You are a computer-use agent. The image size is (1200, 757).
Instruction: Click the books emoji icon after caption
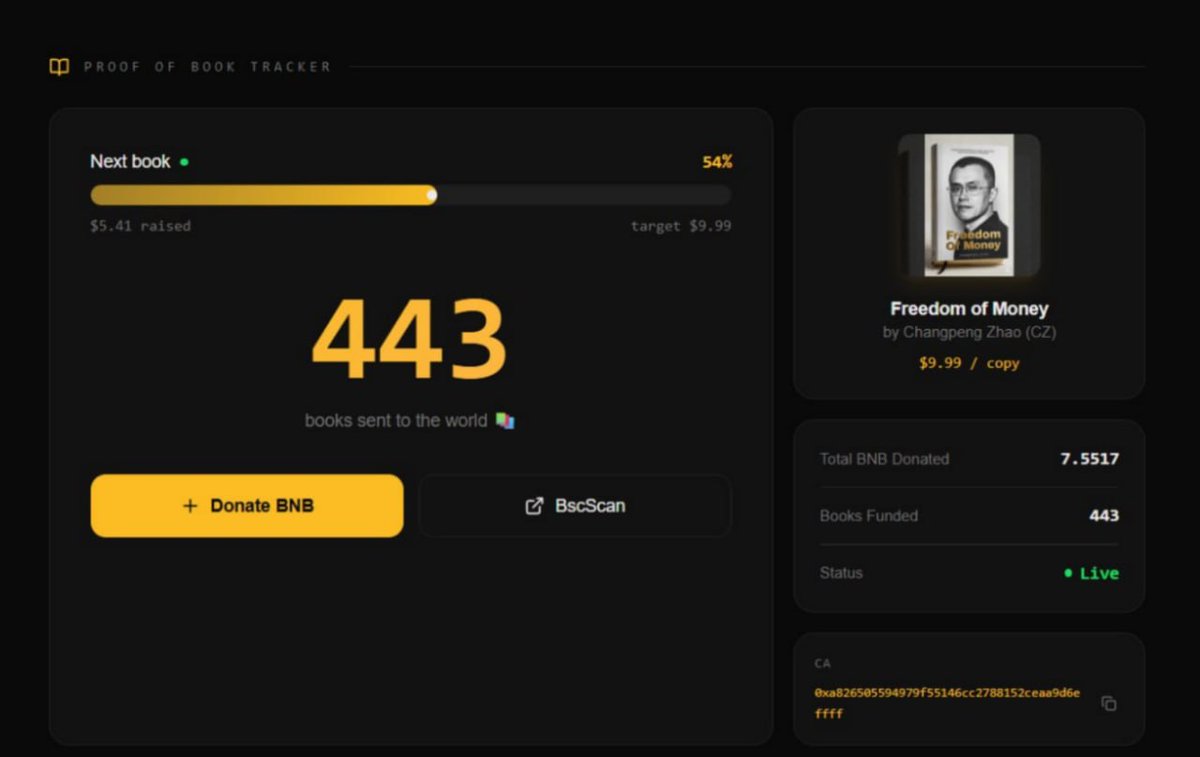pyautogui.click(x=505, y=421)
